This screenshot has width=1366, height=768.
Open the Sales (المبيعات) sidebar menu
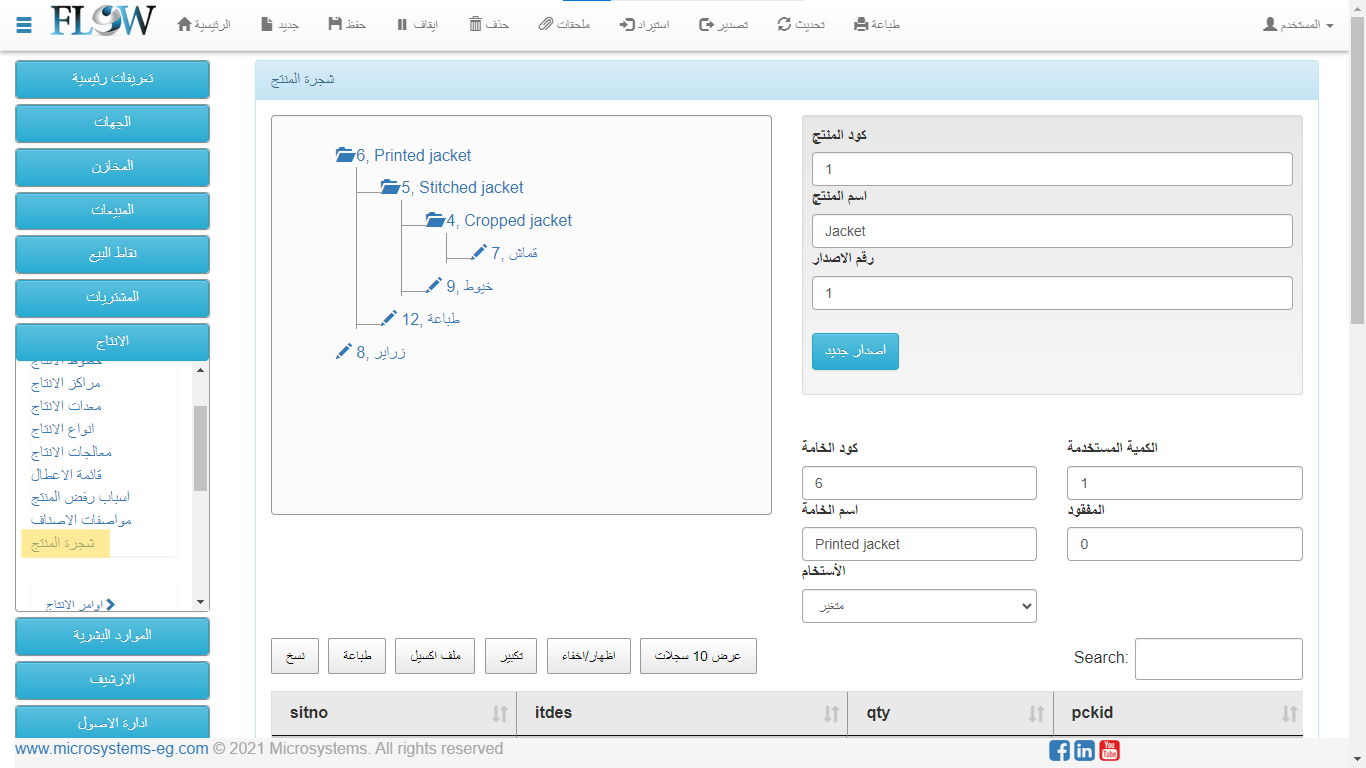112,210
